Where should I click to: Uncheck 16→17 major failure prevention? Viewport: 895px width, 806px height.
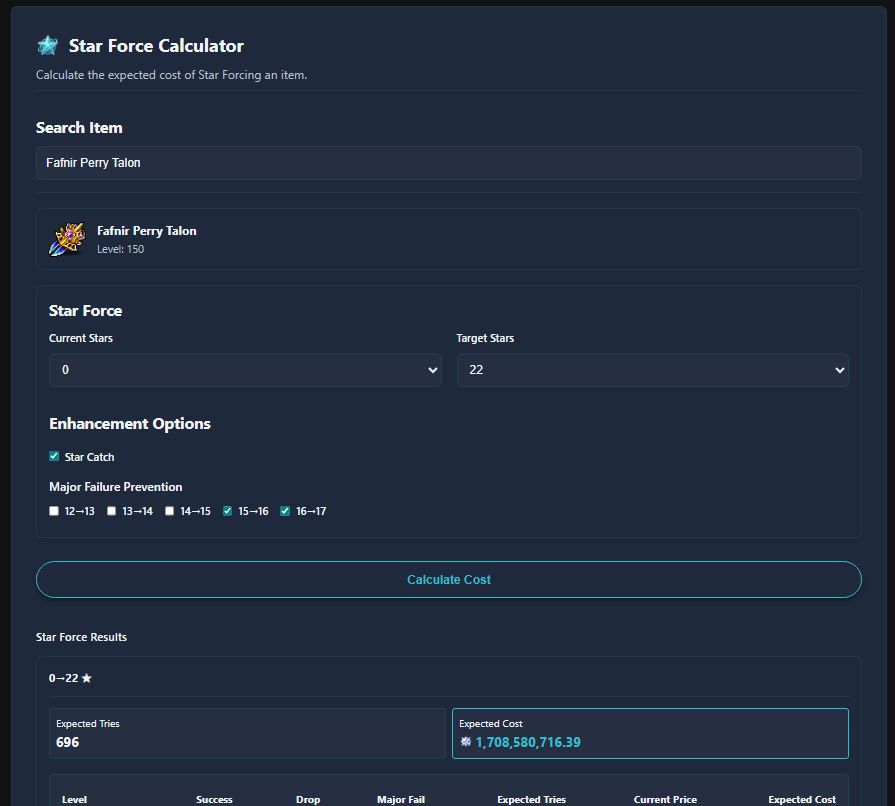pyautogui.click(x=285, y=511)
